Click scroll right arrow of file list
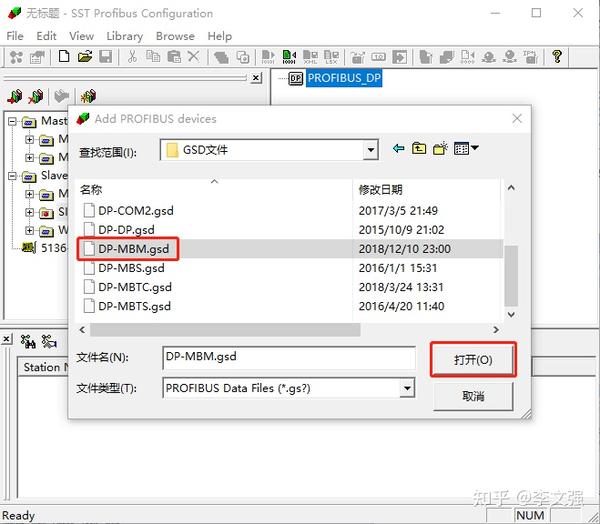 (496, 330)
